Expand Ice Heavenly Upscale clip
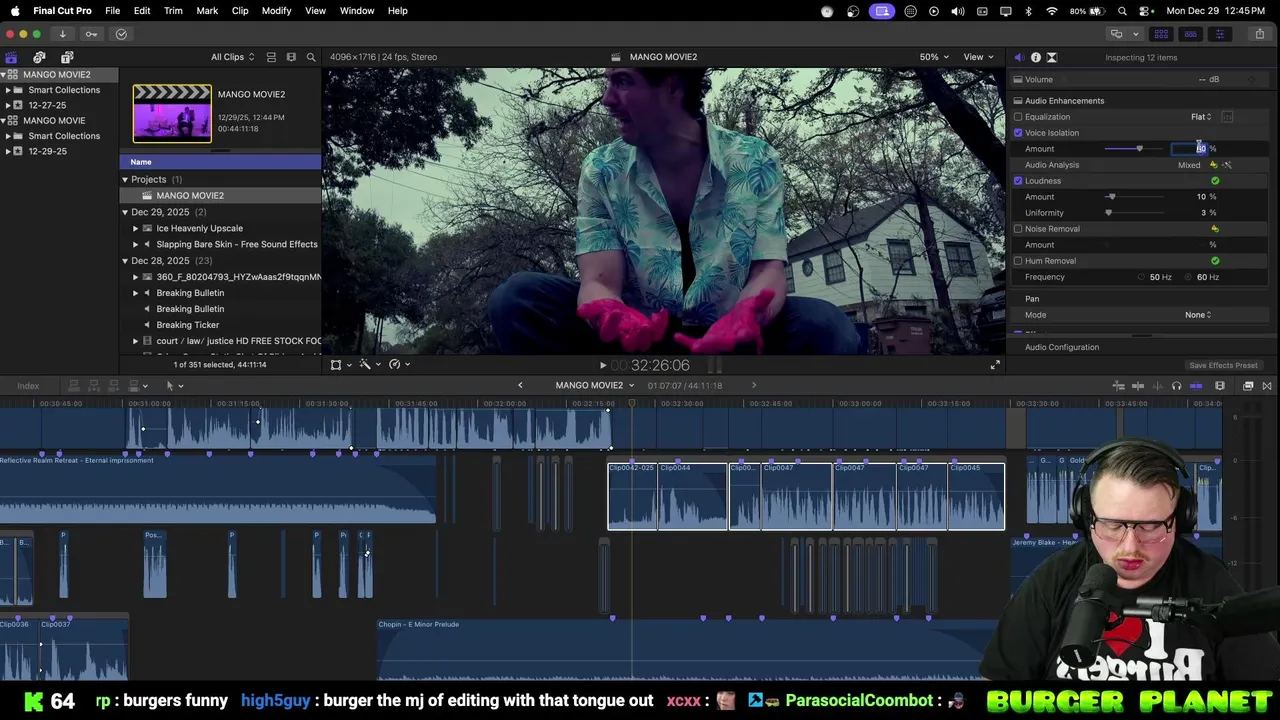This screenshot has height=720, width=1280. (135, 228)
